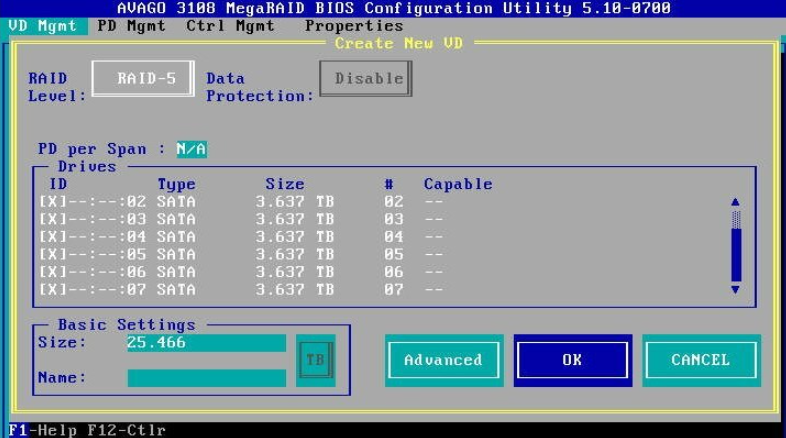Open the VD Mgmt tab
The height and width of the screenshot is (438, 786).
click(42, 26)
